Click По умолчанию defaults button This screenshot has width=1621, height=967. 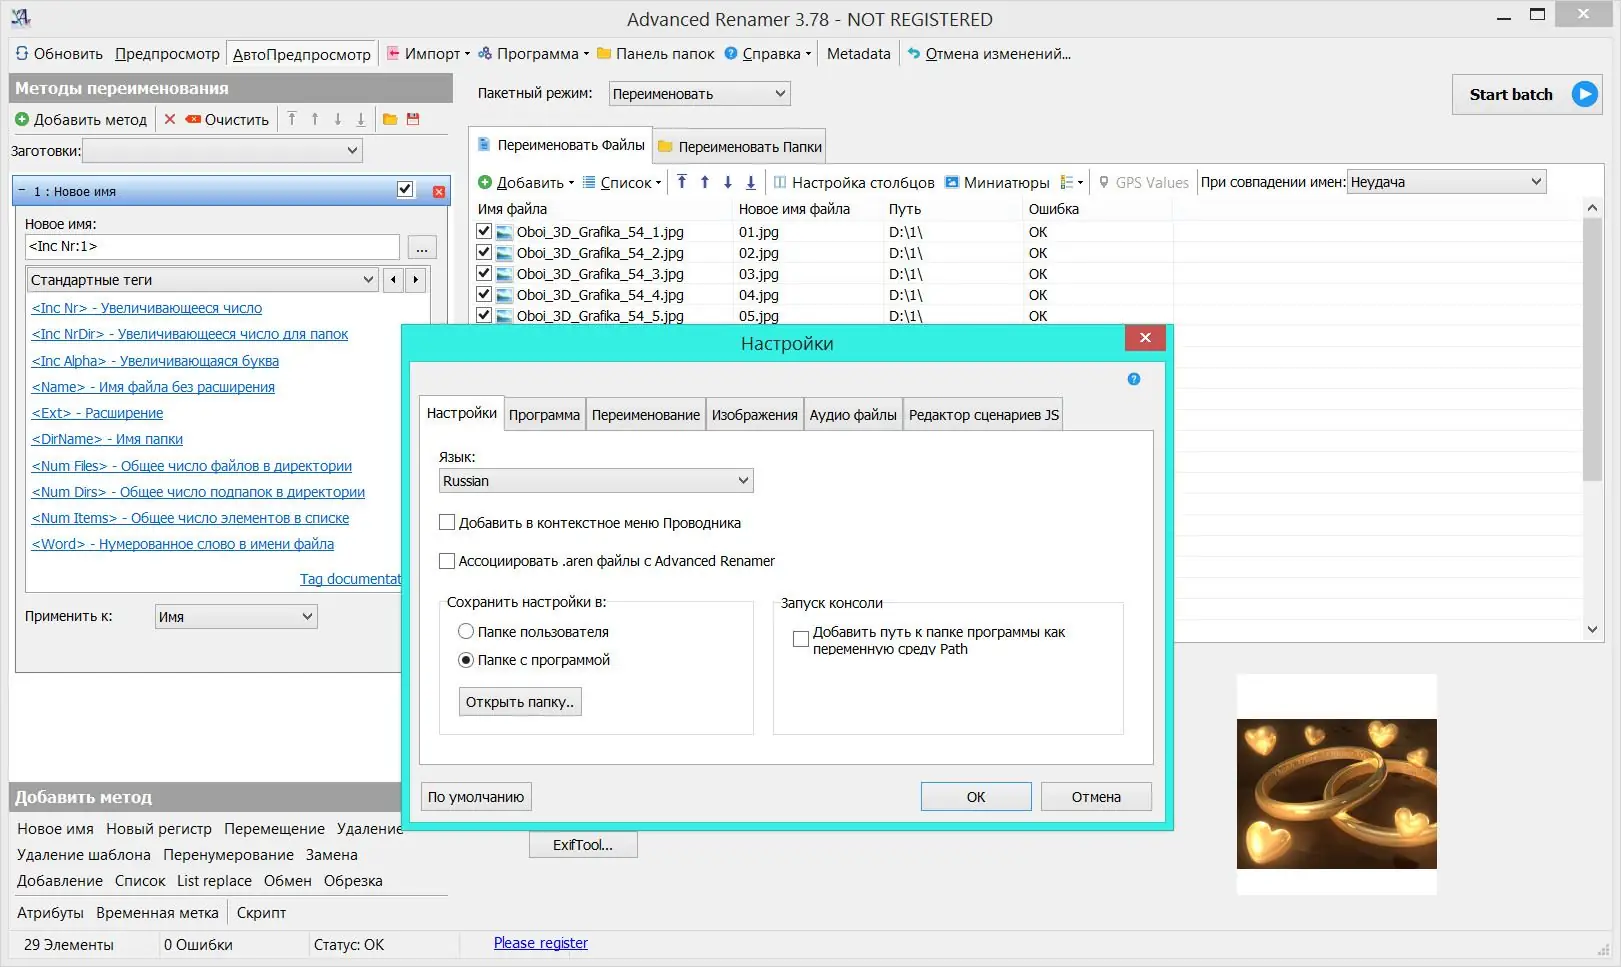click(x=476, y=797)
